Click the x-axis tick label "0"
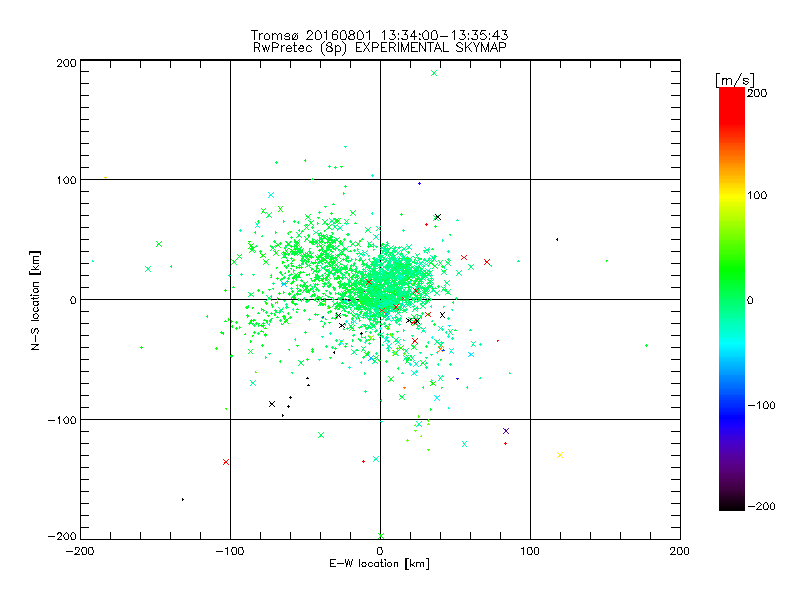 click(380, 551)
